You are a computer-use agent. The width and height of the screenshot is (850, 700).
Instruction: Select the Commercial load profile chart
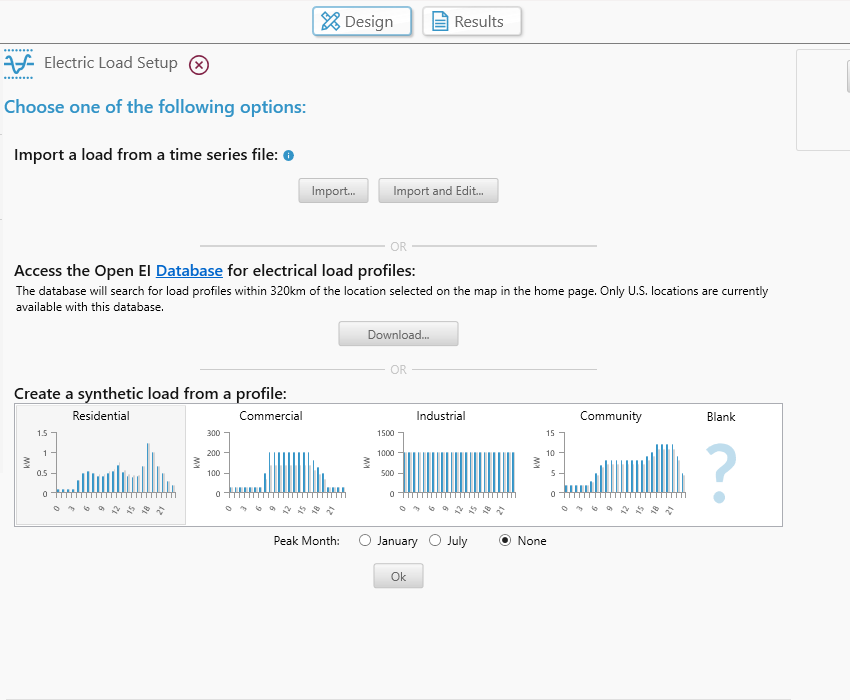coord(271,465)
